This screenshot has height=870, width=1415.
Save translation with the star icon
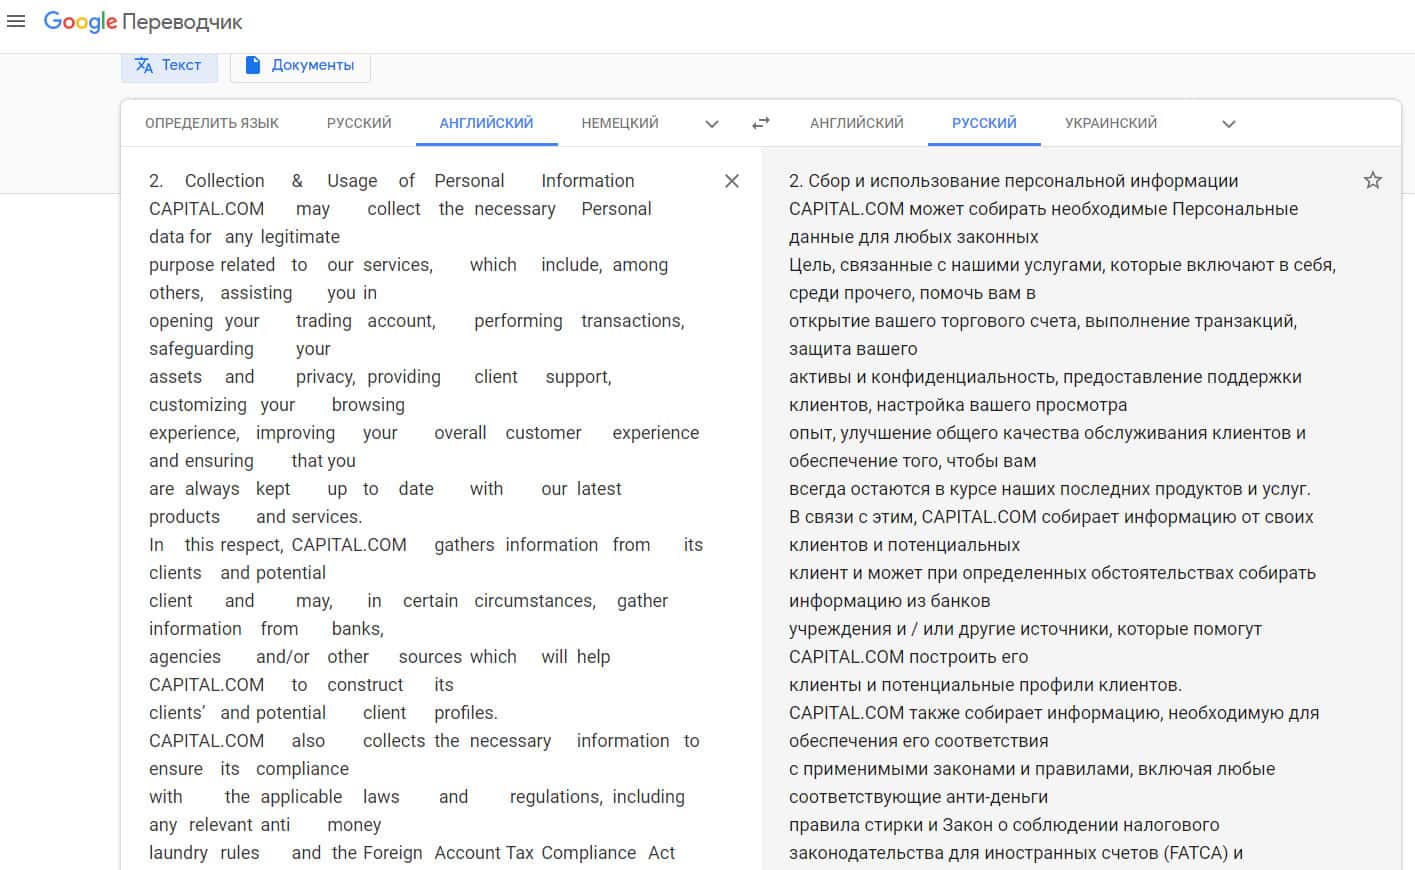click(x=1372, y=181)
